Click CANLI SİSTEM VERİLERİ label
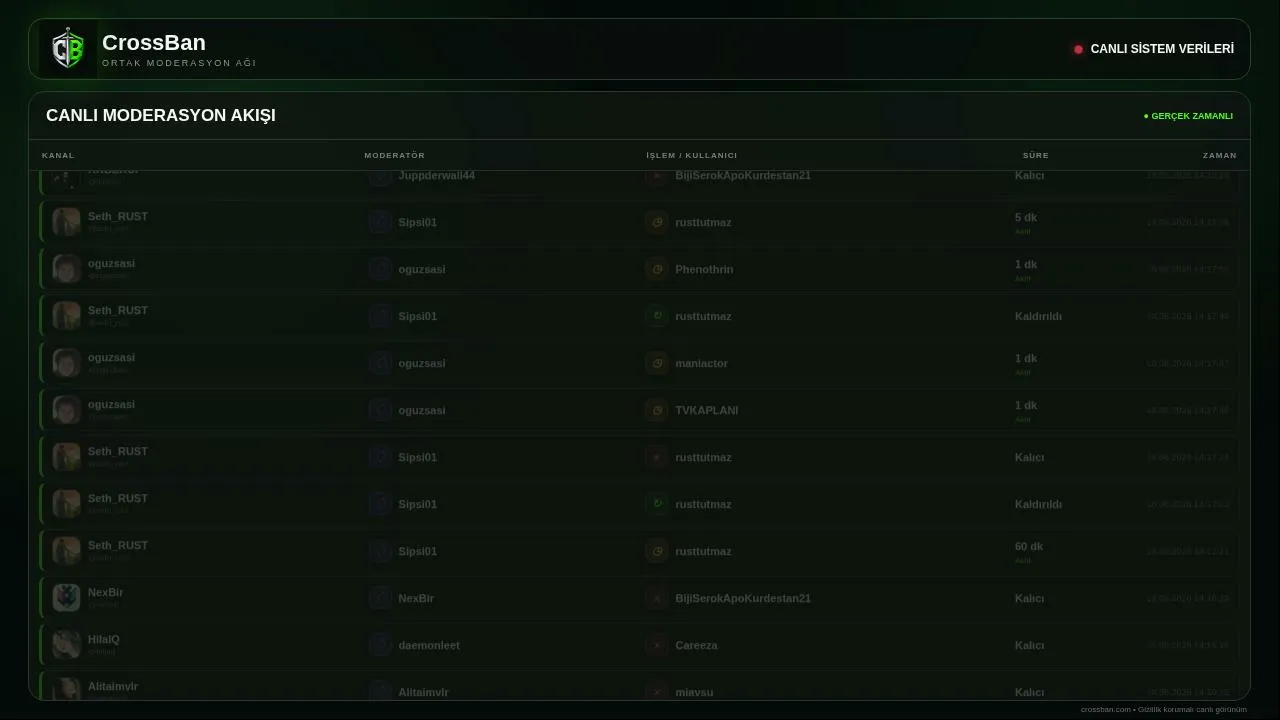1280x720 pixels. [x=1162, y=49]
